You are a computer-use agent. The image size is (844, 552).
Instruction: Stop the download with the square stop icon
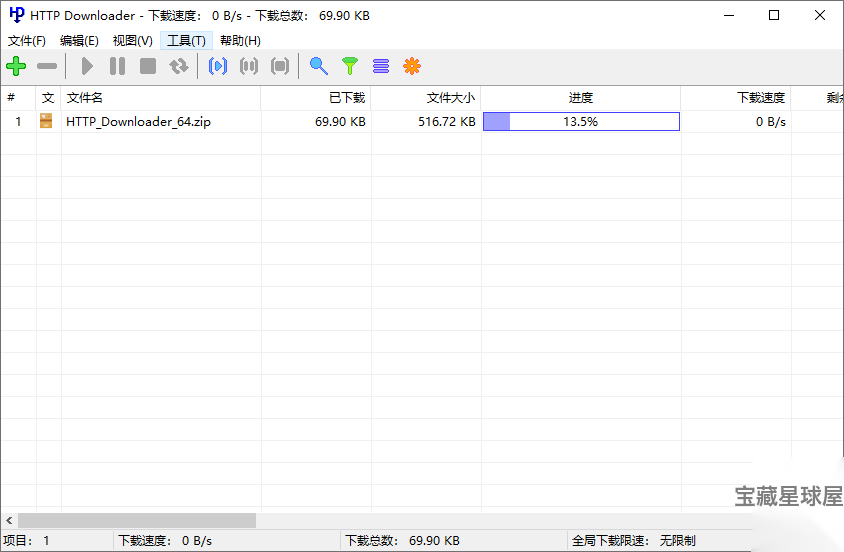[x=148, y=66]
